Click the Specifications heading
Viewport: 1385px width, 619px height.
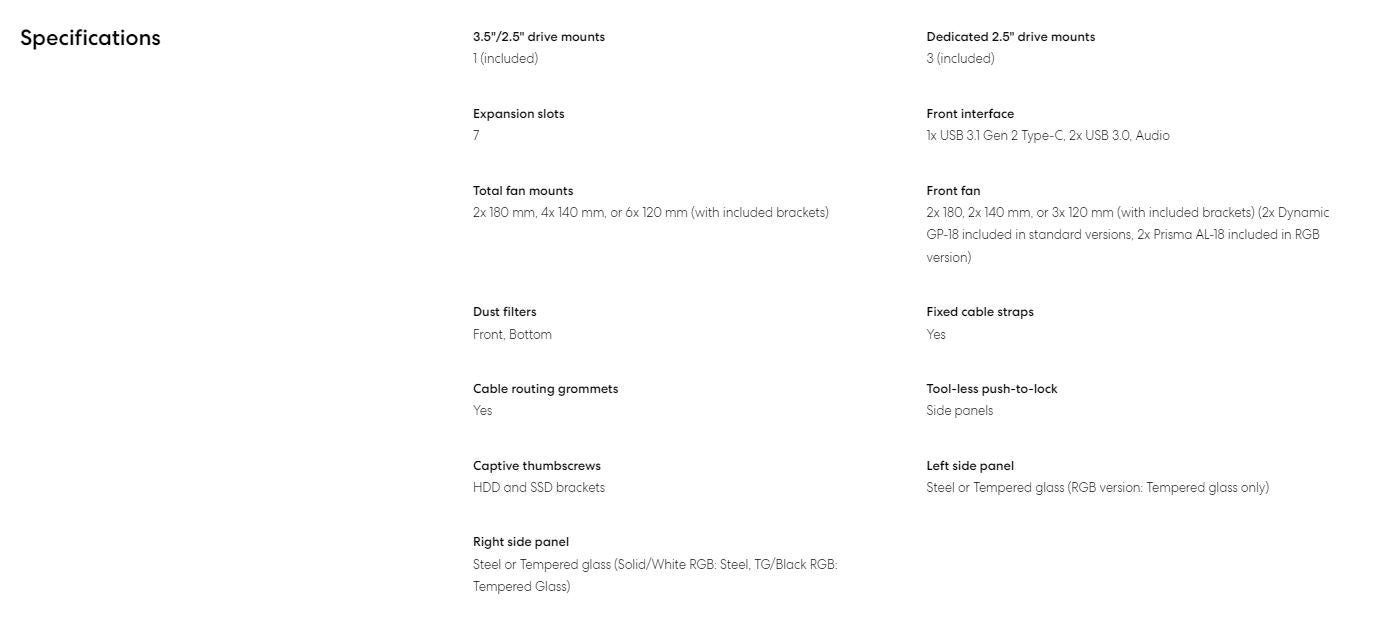pos(90,38)
